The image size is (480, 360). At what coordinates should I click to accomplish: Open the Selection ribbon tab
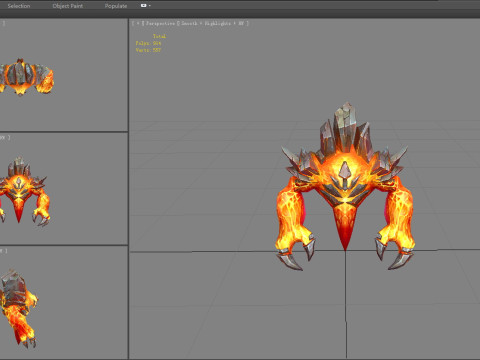tap(19, 6)
